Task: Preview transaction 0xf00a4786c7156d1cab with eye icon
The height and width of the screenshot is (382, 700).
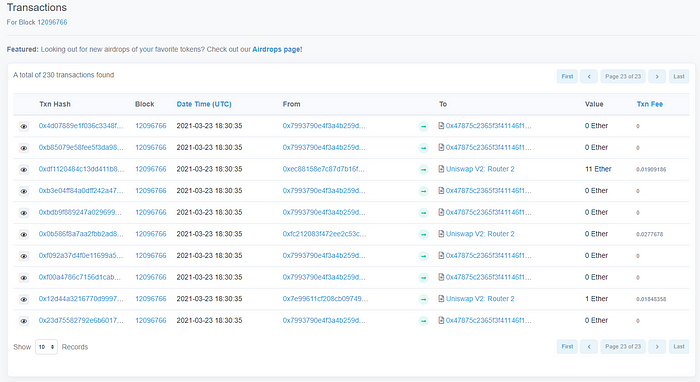Action: [x=24, y=278]
